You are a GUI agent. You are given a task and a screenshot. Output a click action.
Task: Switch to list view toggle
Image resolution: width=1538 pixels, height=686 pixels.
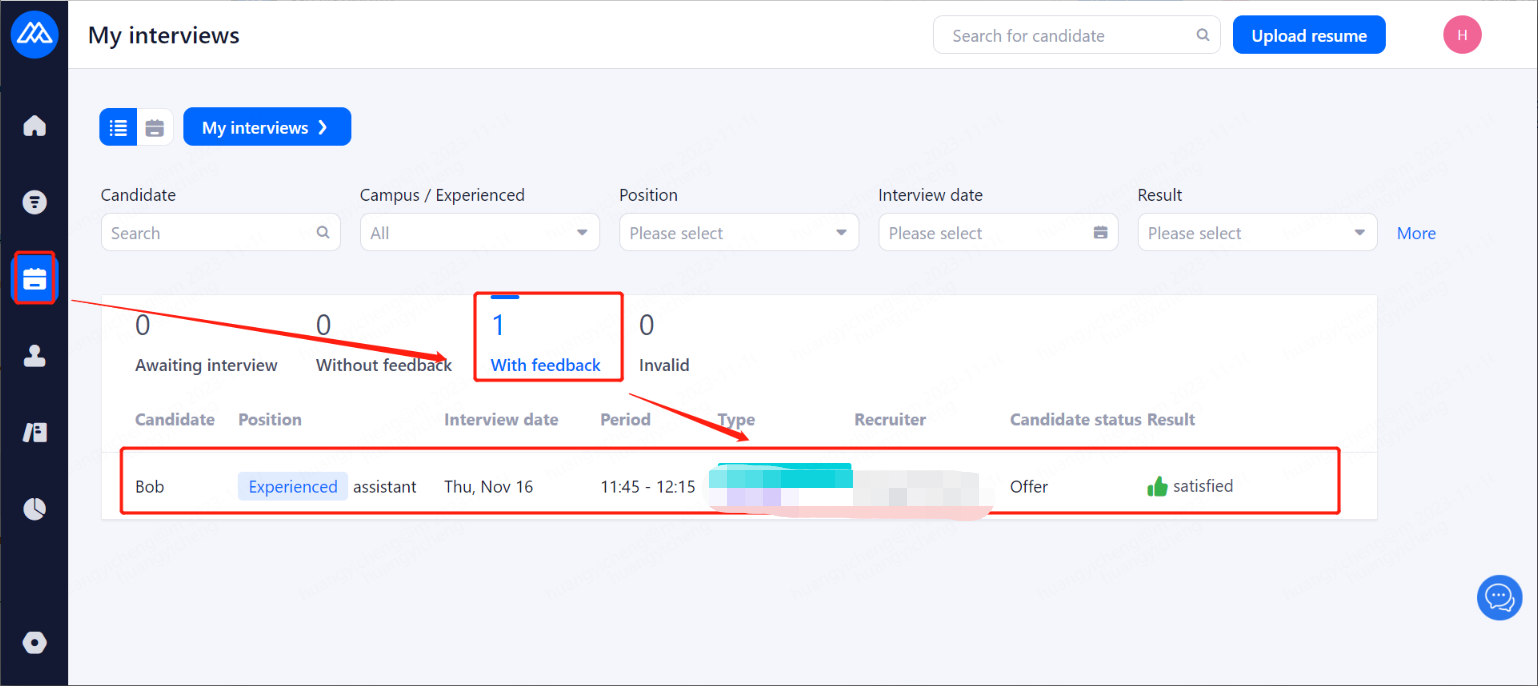[x=118, y=127]
